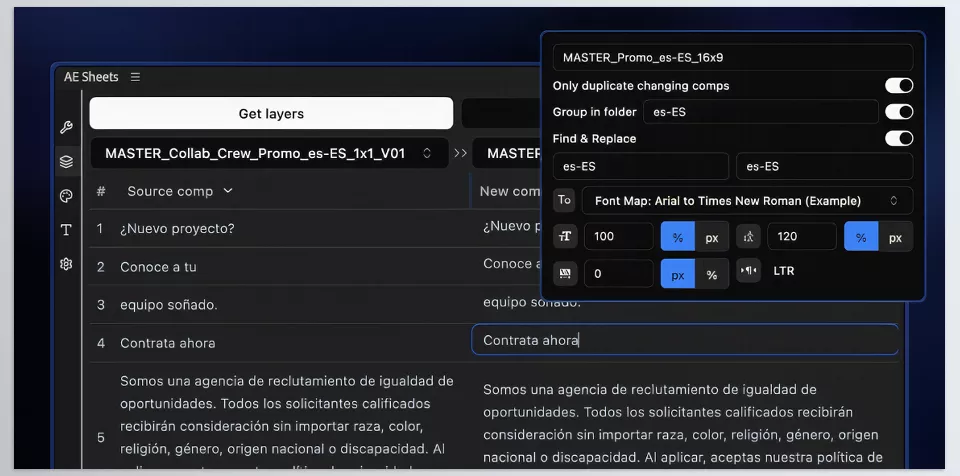This screenshot has width=960, height=476.
Task: Select % unit for leading 120
Action: pyautogui.click(x=861, y=237)
